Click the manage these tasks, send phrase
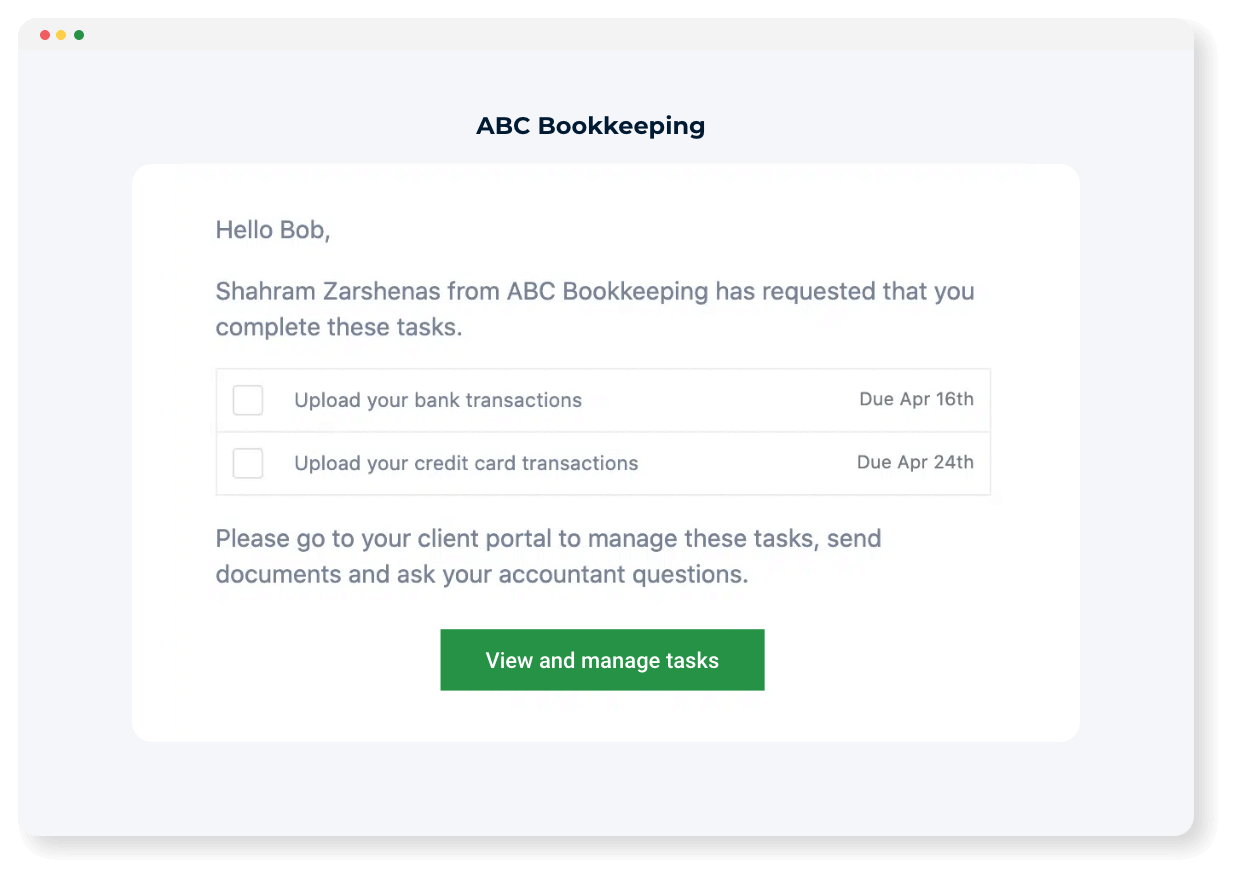Image resolution: width=1236 pixels, height=878 pixels. [x=735, y=539]
